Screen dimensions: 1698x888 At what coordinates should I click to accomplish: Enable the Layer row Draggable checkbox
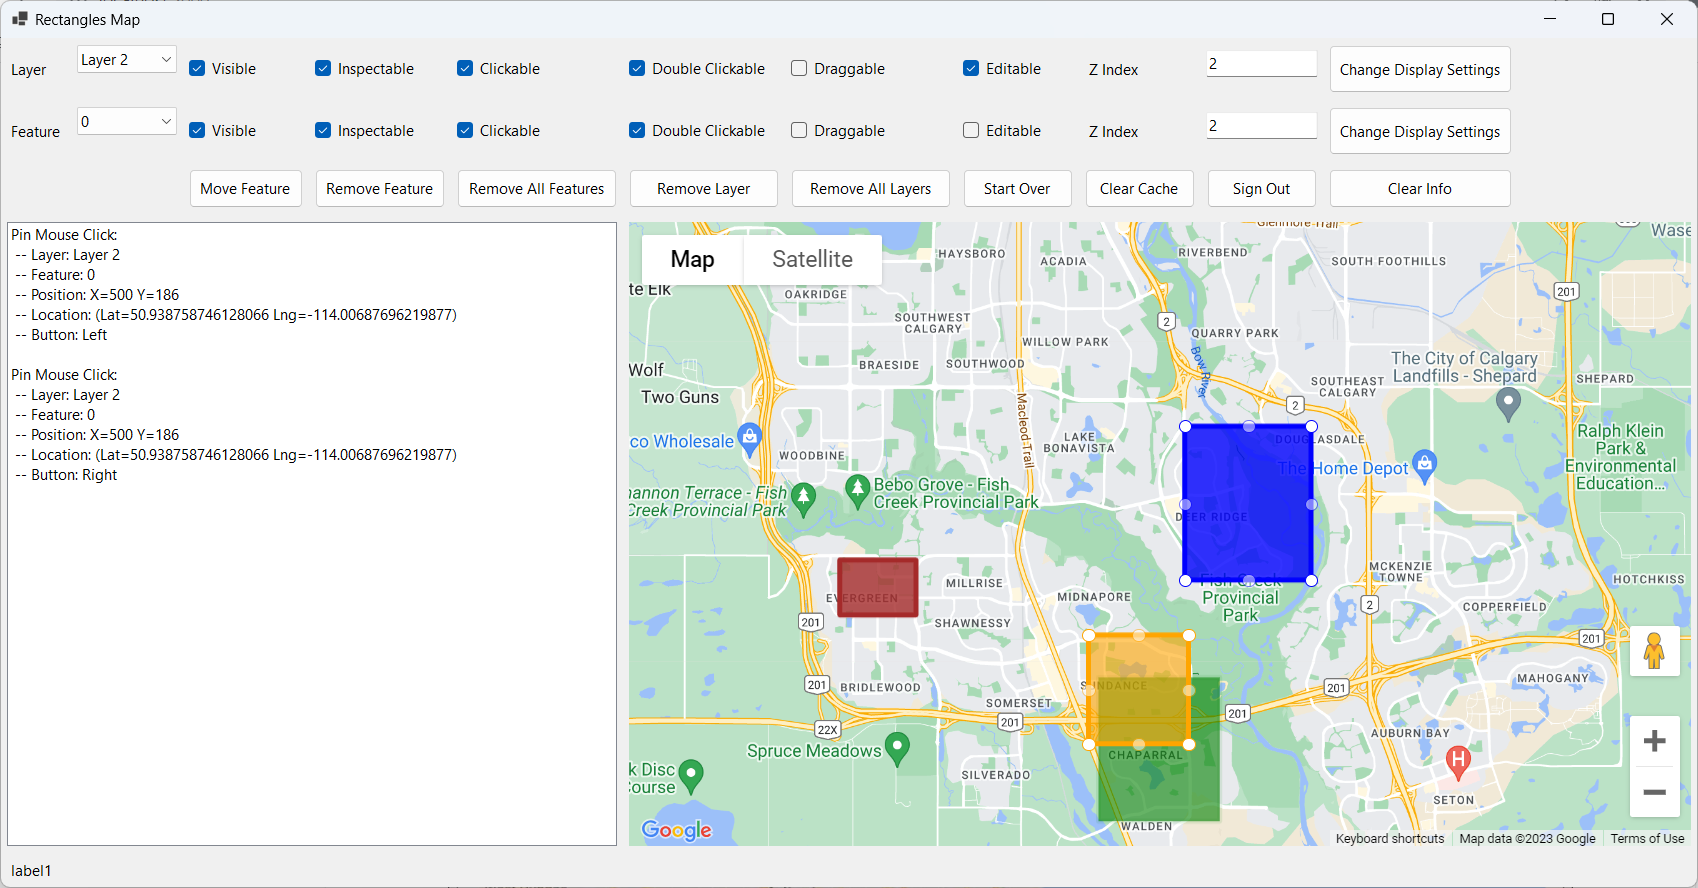799,69
